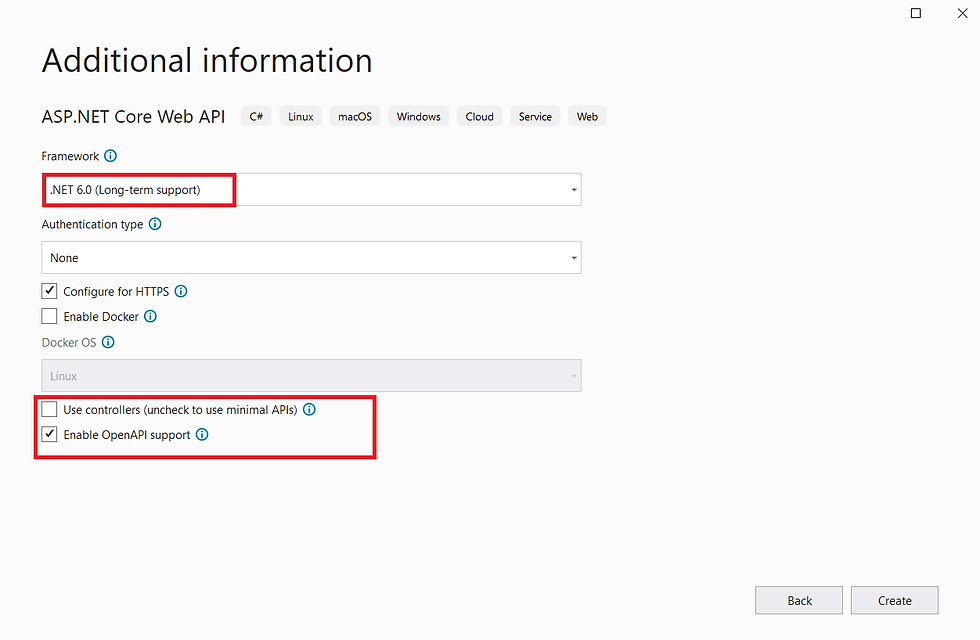Check the Enable Docker checkbox
This screenshot has height=640, width=980.
click(49, 316)
